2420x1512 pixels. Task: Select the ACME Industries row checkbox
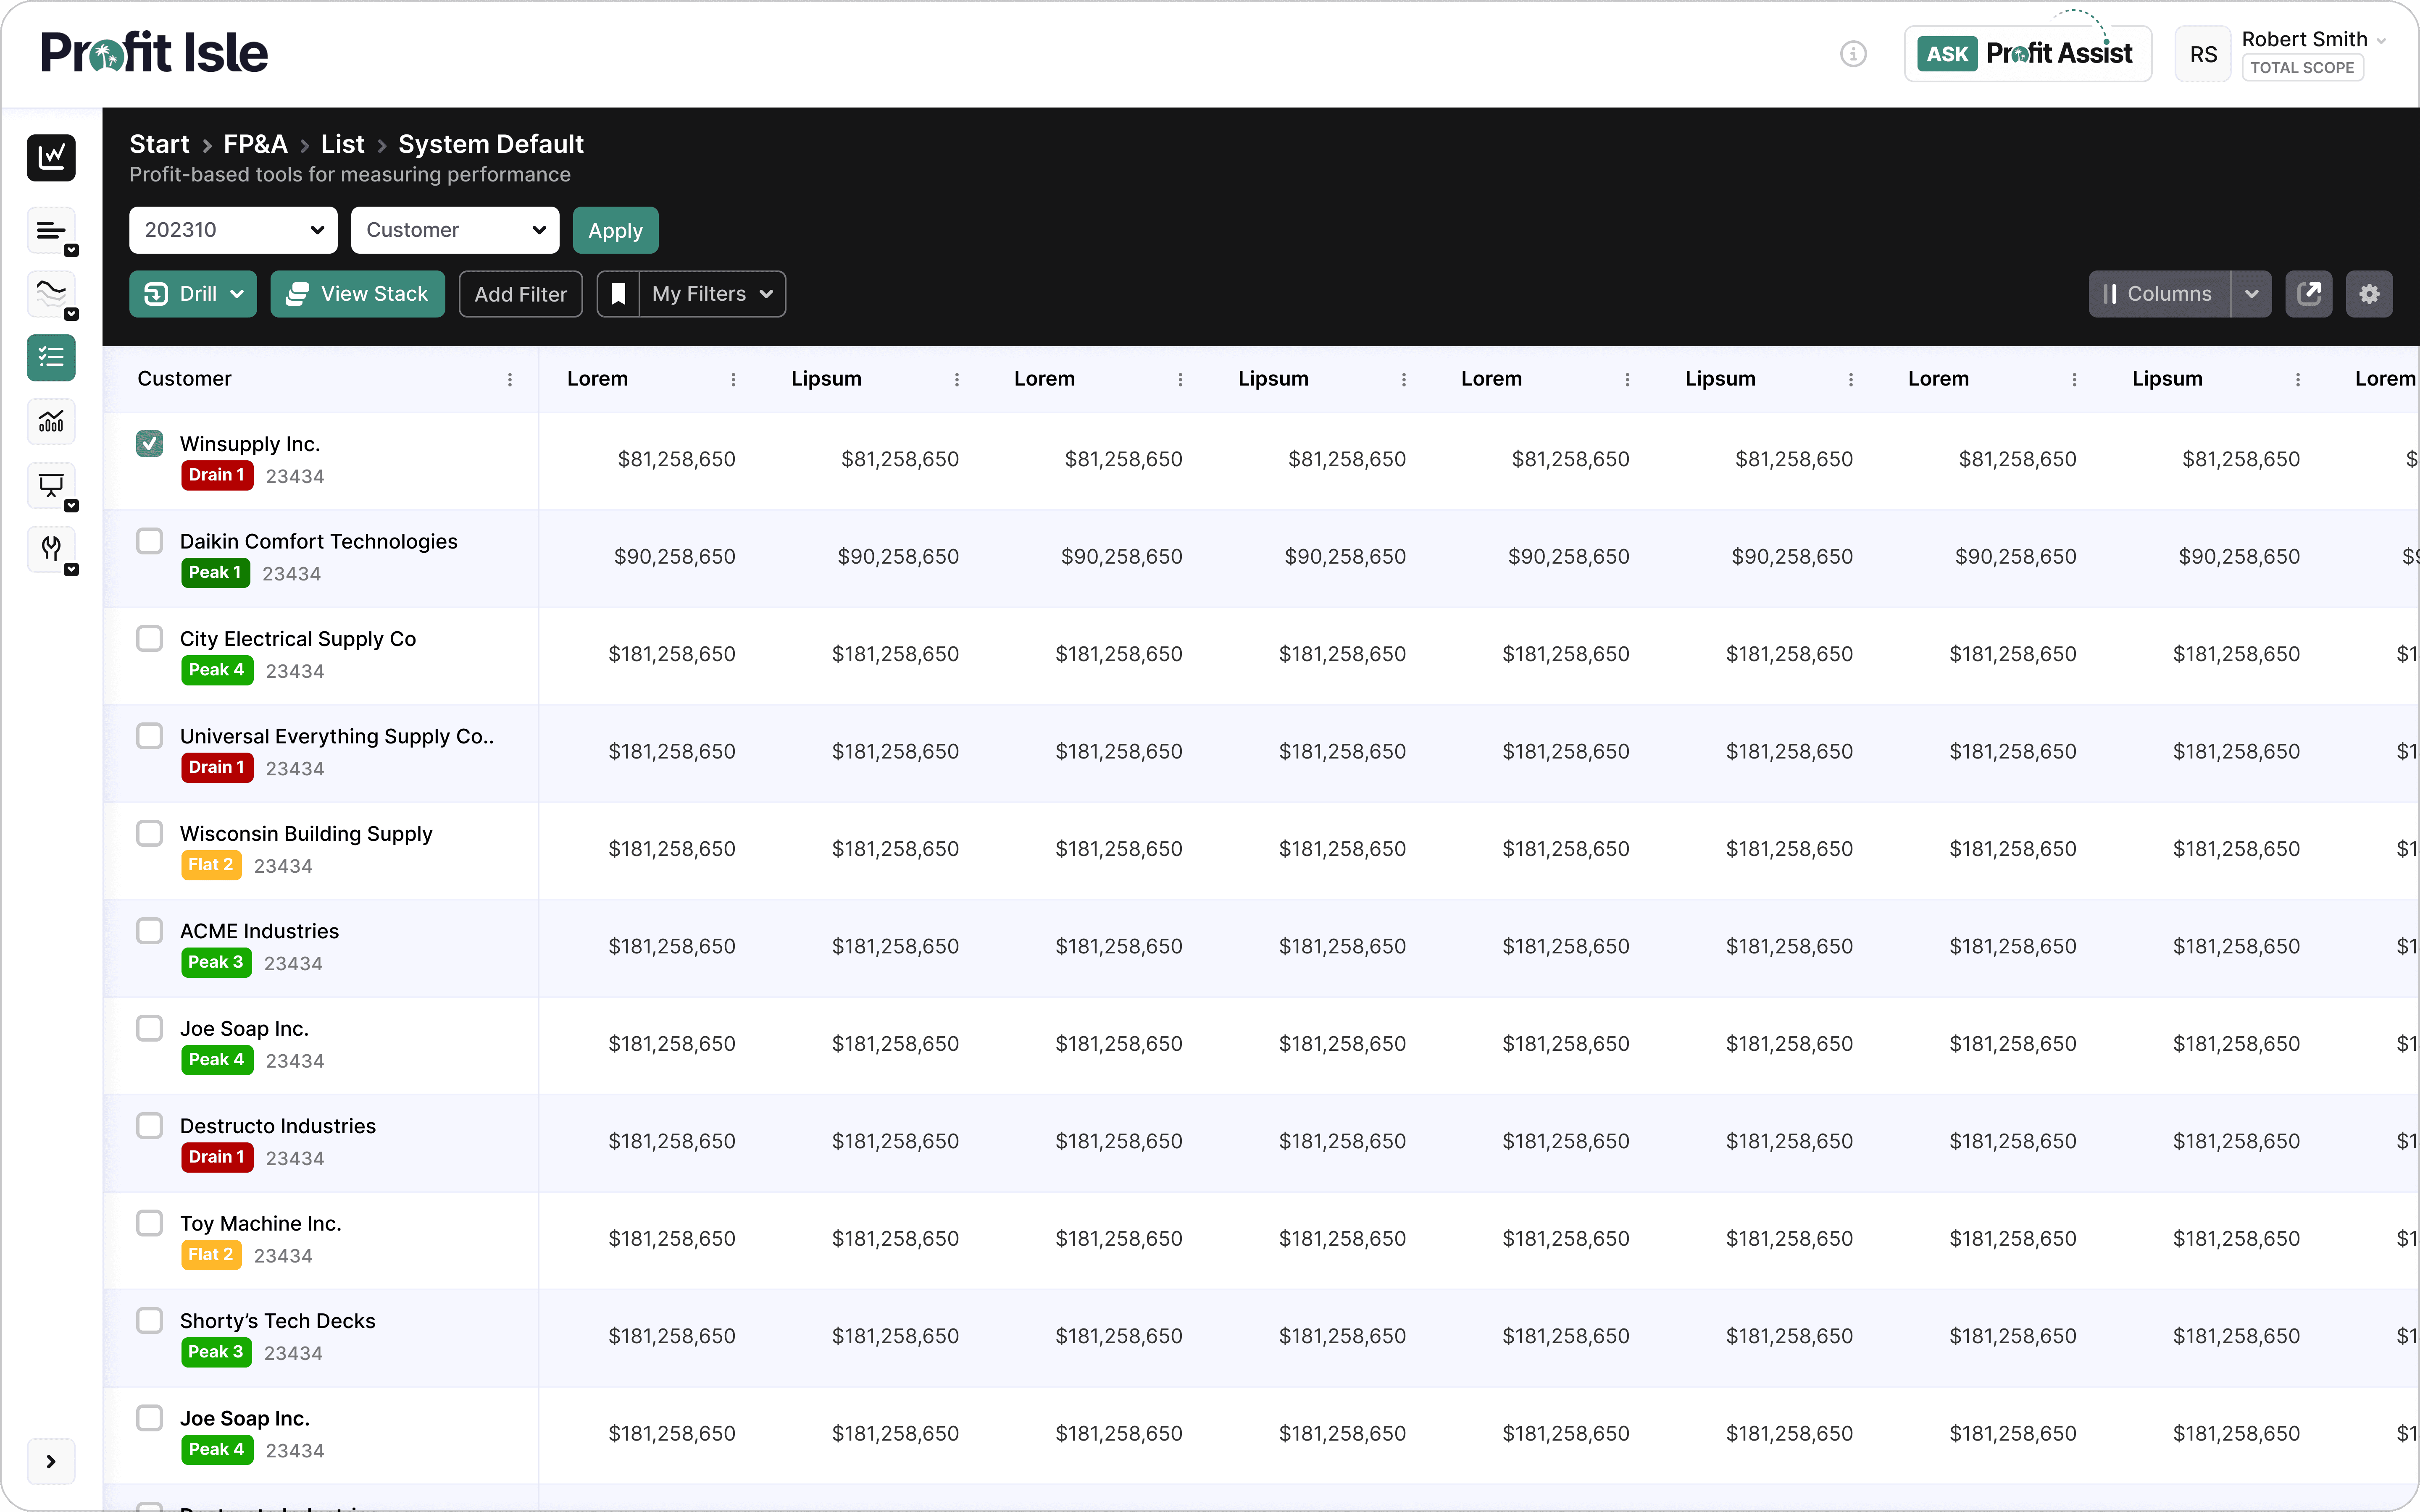point(150,931)
